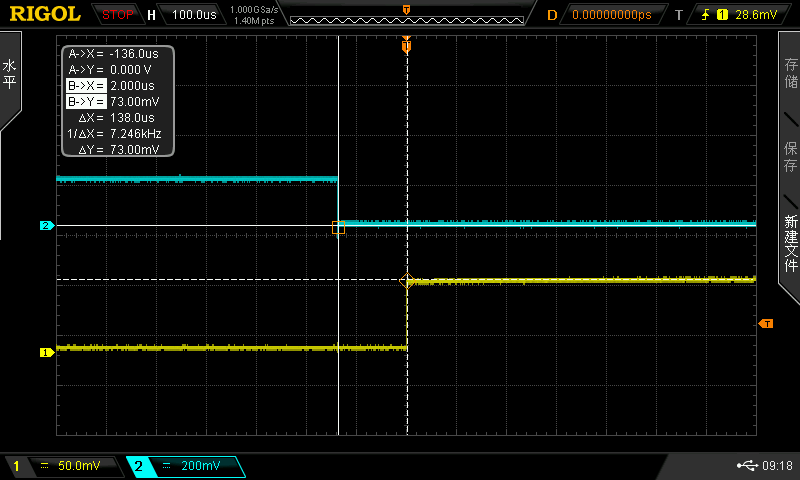Open the 水平 tab on left side
Screen dimensions: 800x480
tap(10, 75)
